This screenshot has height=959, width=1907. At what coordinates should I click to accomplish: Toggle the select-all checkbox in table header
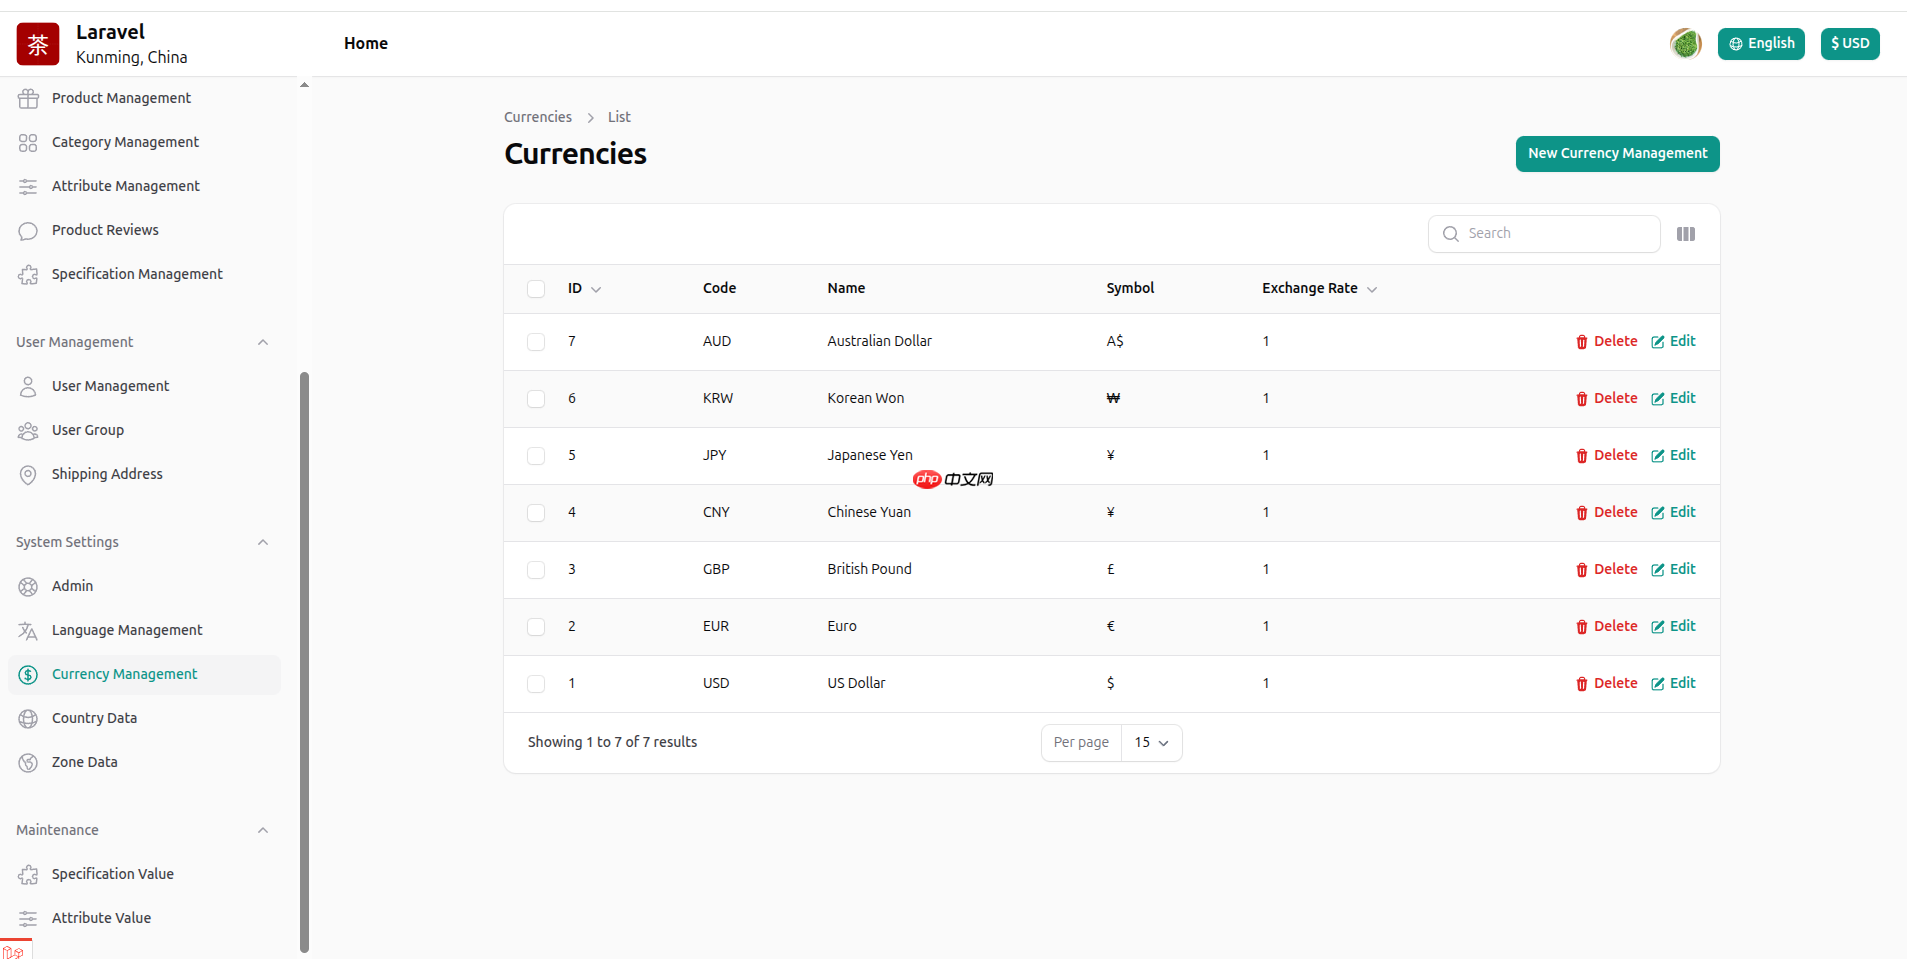pos(536,289)
